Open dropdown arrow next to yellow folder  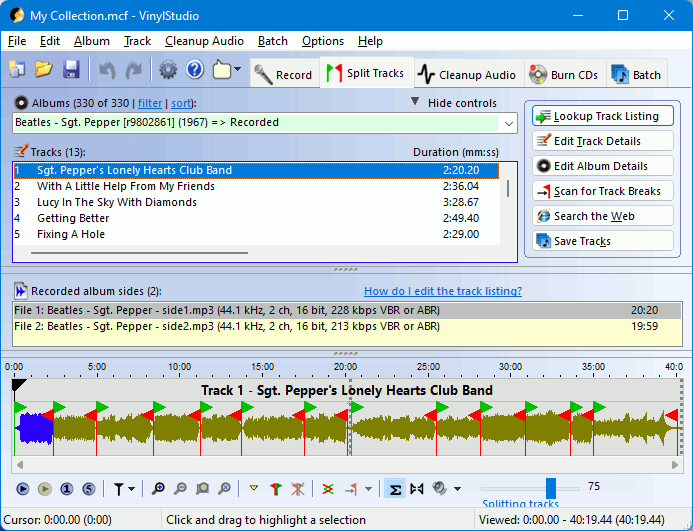(x=238, y=69)
